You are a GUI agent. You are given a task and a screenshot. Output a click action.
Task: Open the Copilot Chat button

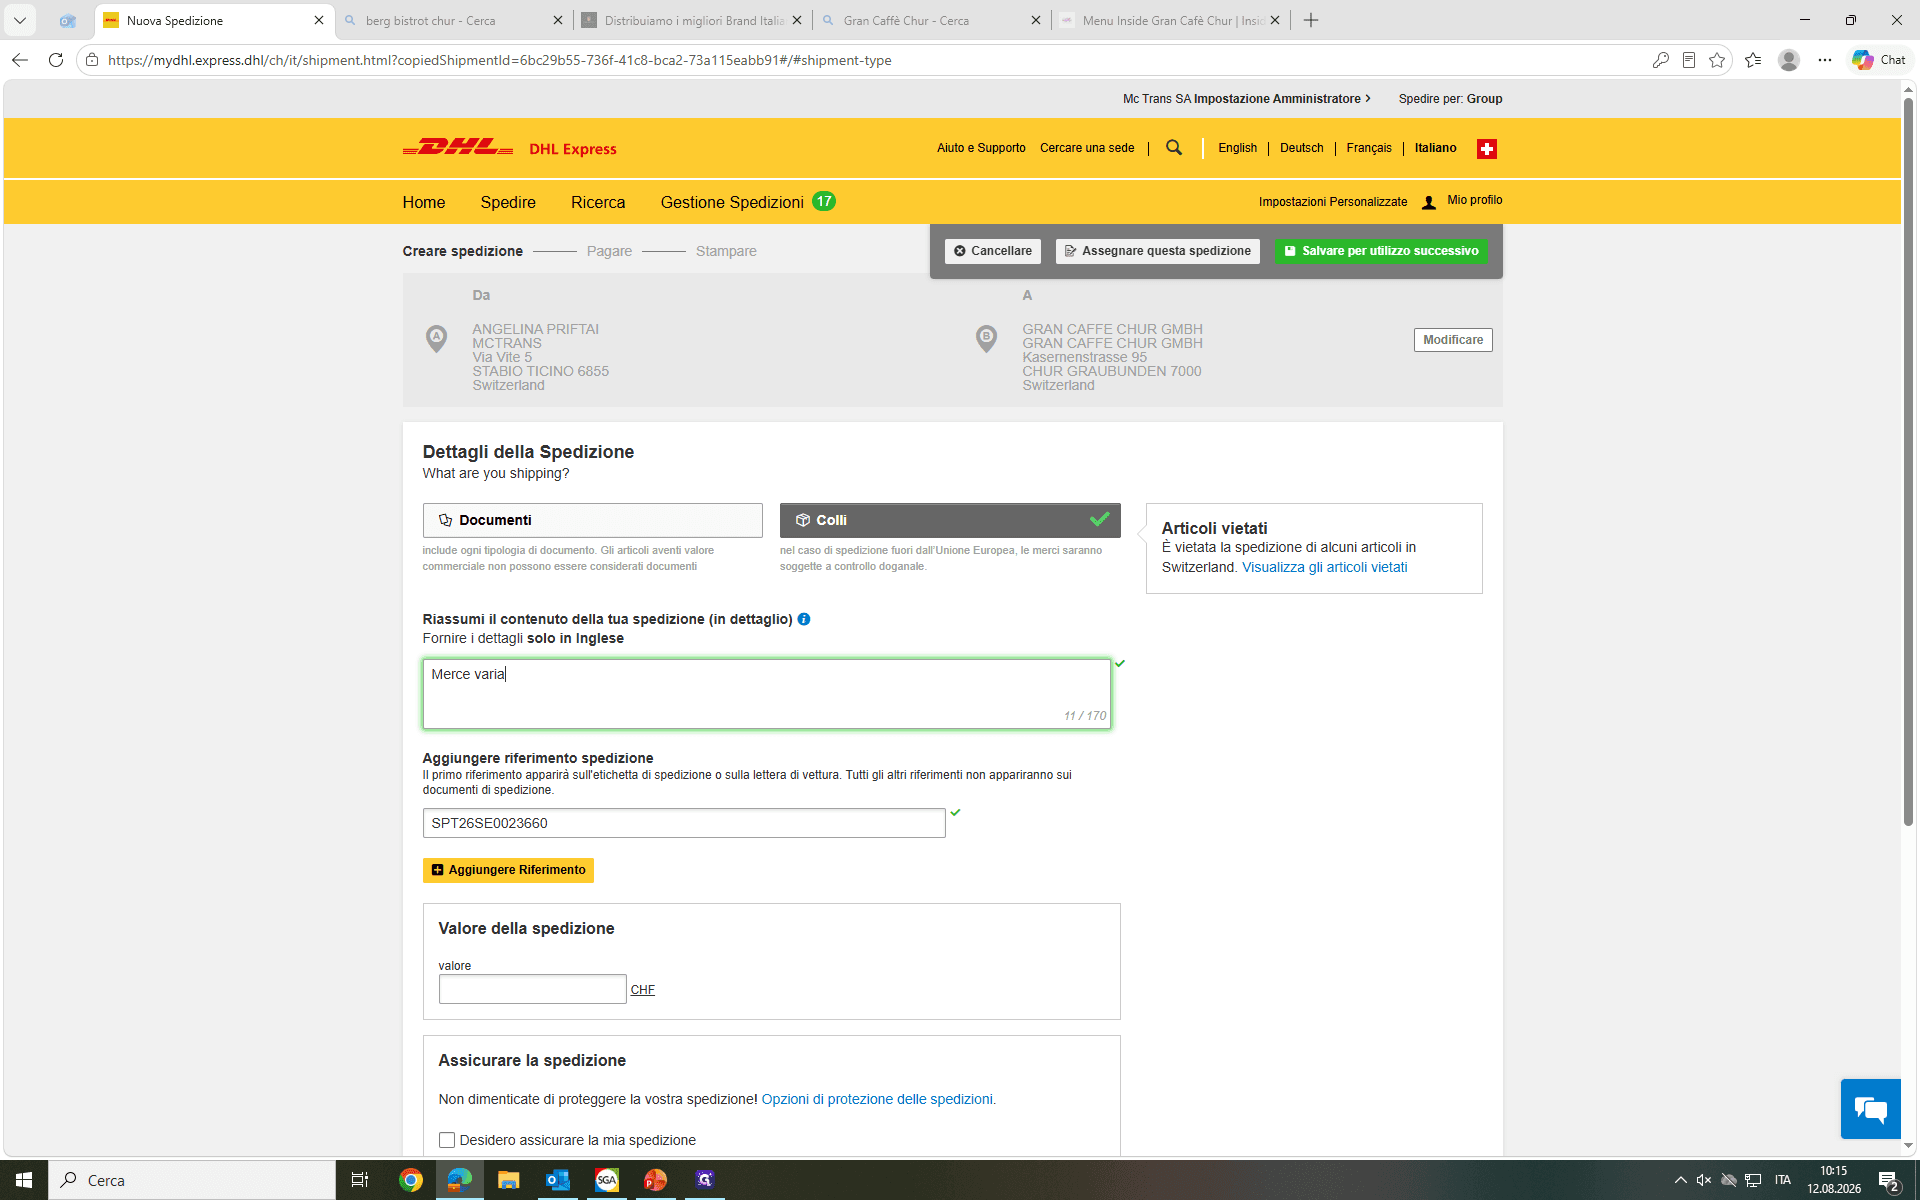(1878, 60)
